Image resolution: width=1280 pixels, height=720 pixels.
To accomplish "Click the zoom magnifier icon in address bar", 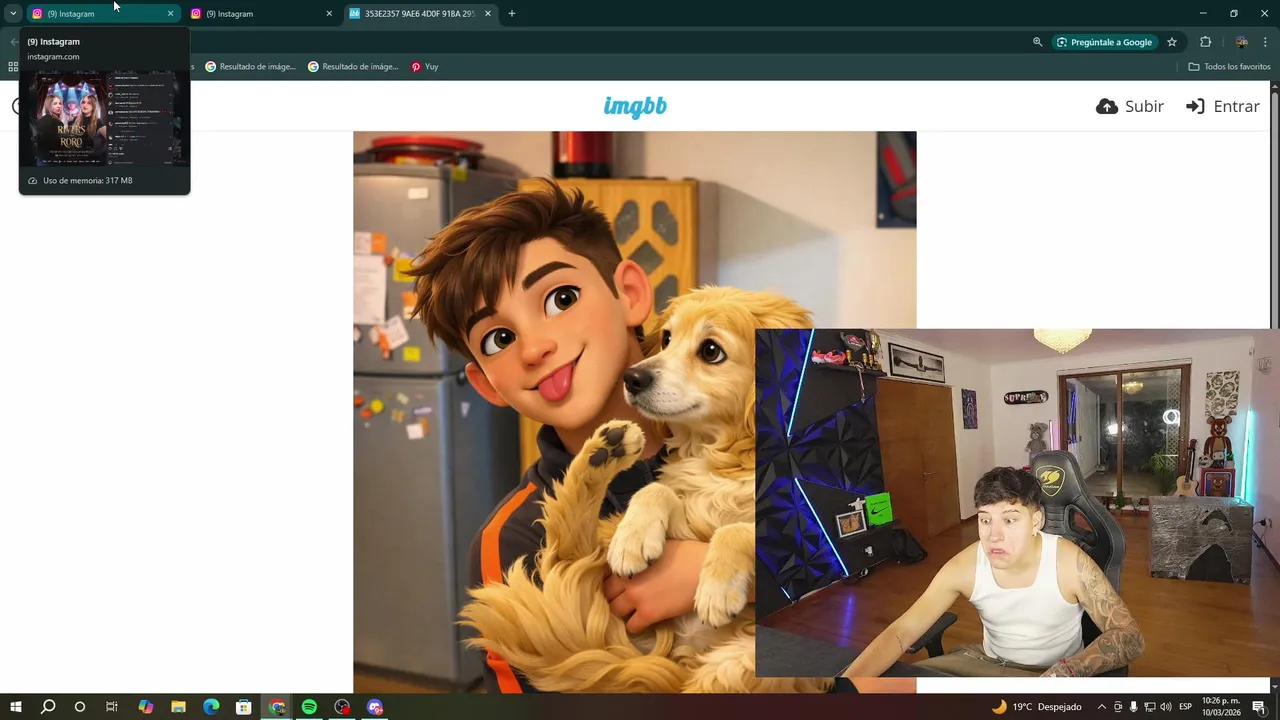I will point(1037,42).
